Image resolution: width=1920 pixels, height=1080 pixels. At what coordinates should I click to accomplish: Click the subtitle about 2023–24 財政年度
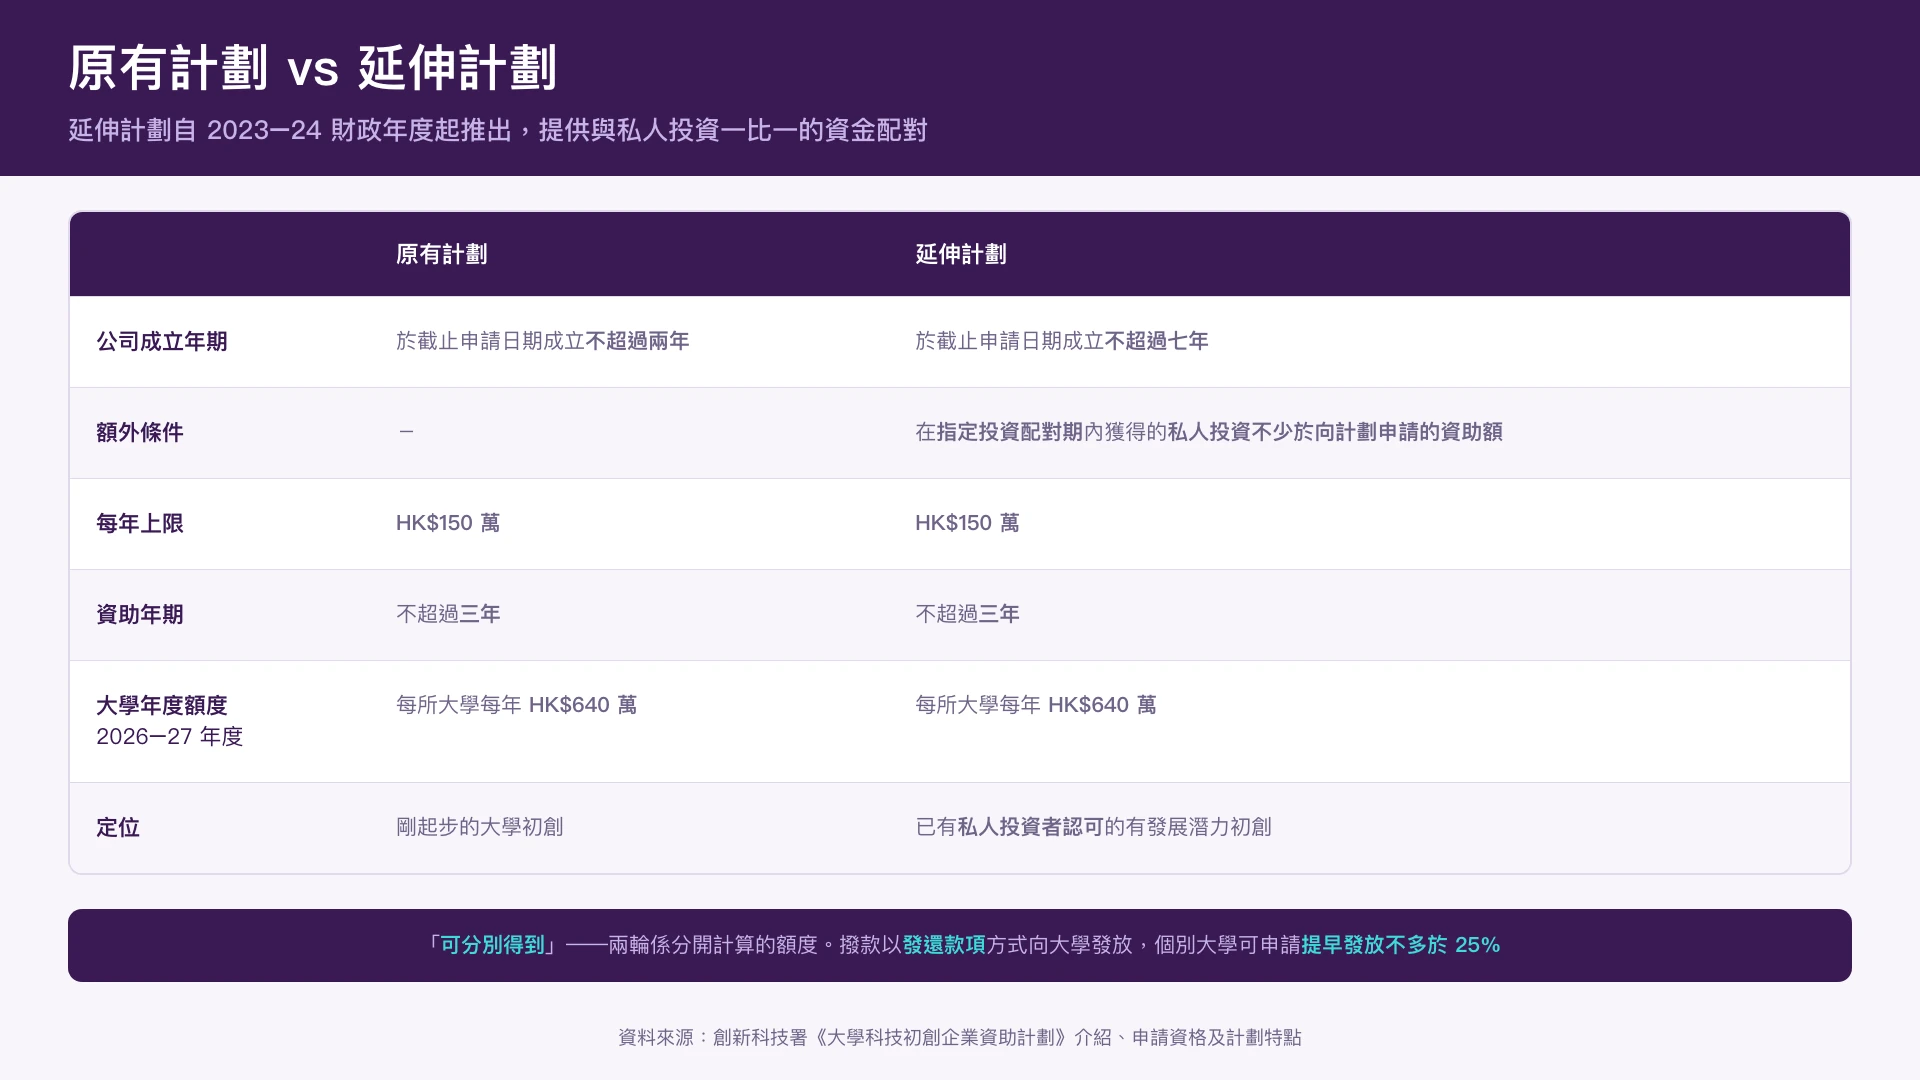point(498,130)
